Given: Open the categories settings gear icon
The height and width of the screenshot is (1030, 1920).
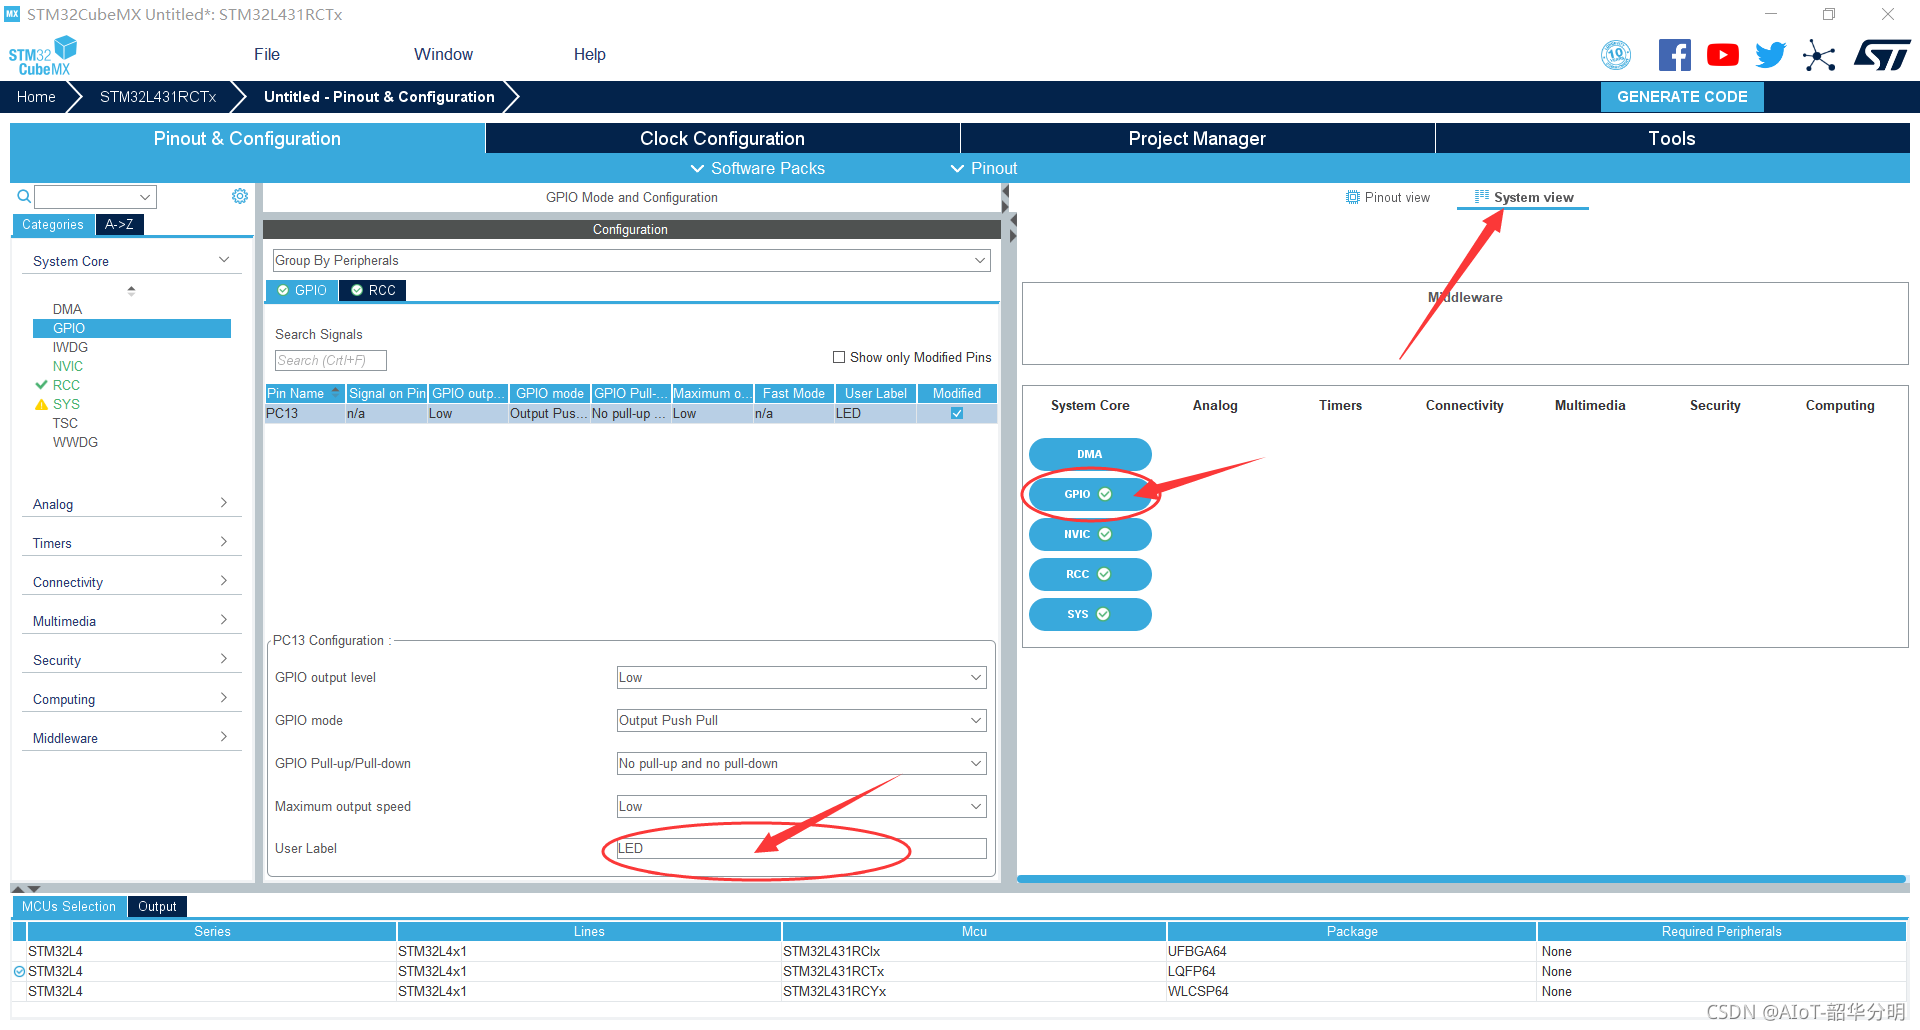Looking at the screenshot, I should point(240,196).
